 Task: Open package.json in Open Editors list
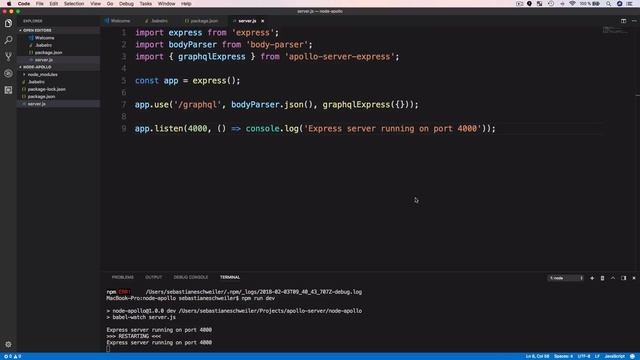click(48, 53)
